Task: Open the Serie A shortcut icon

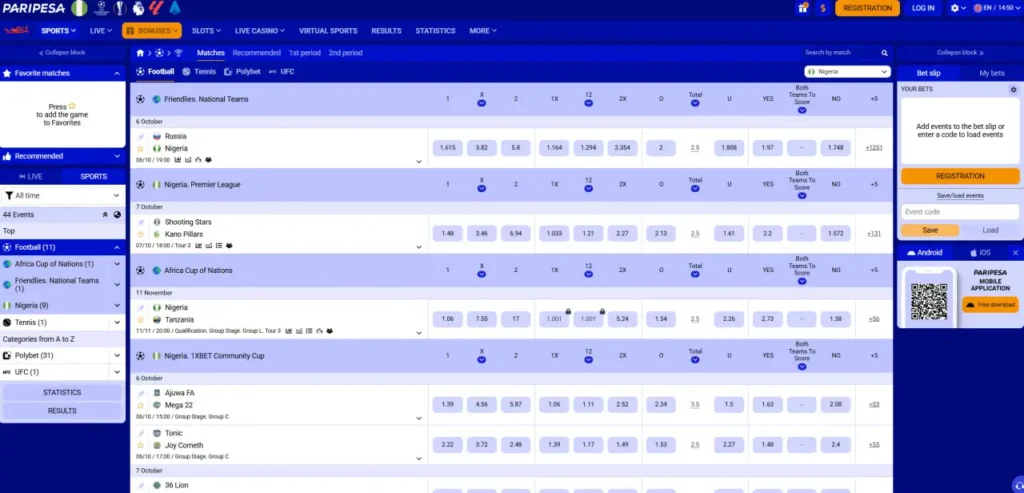Action: (174, 8)
